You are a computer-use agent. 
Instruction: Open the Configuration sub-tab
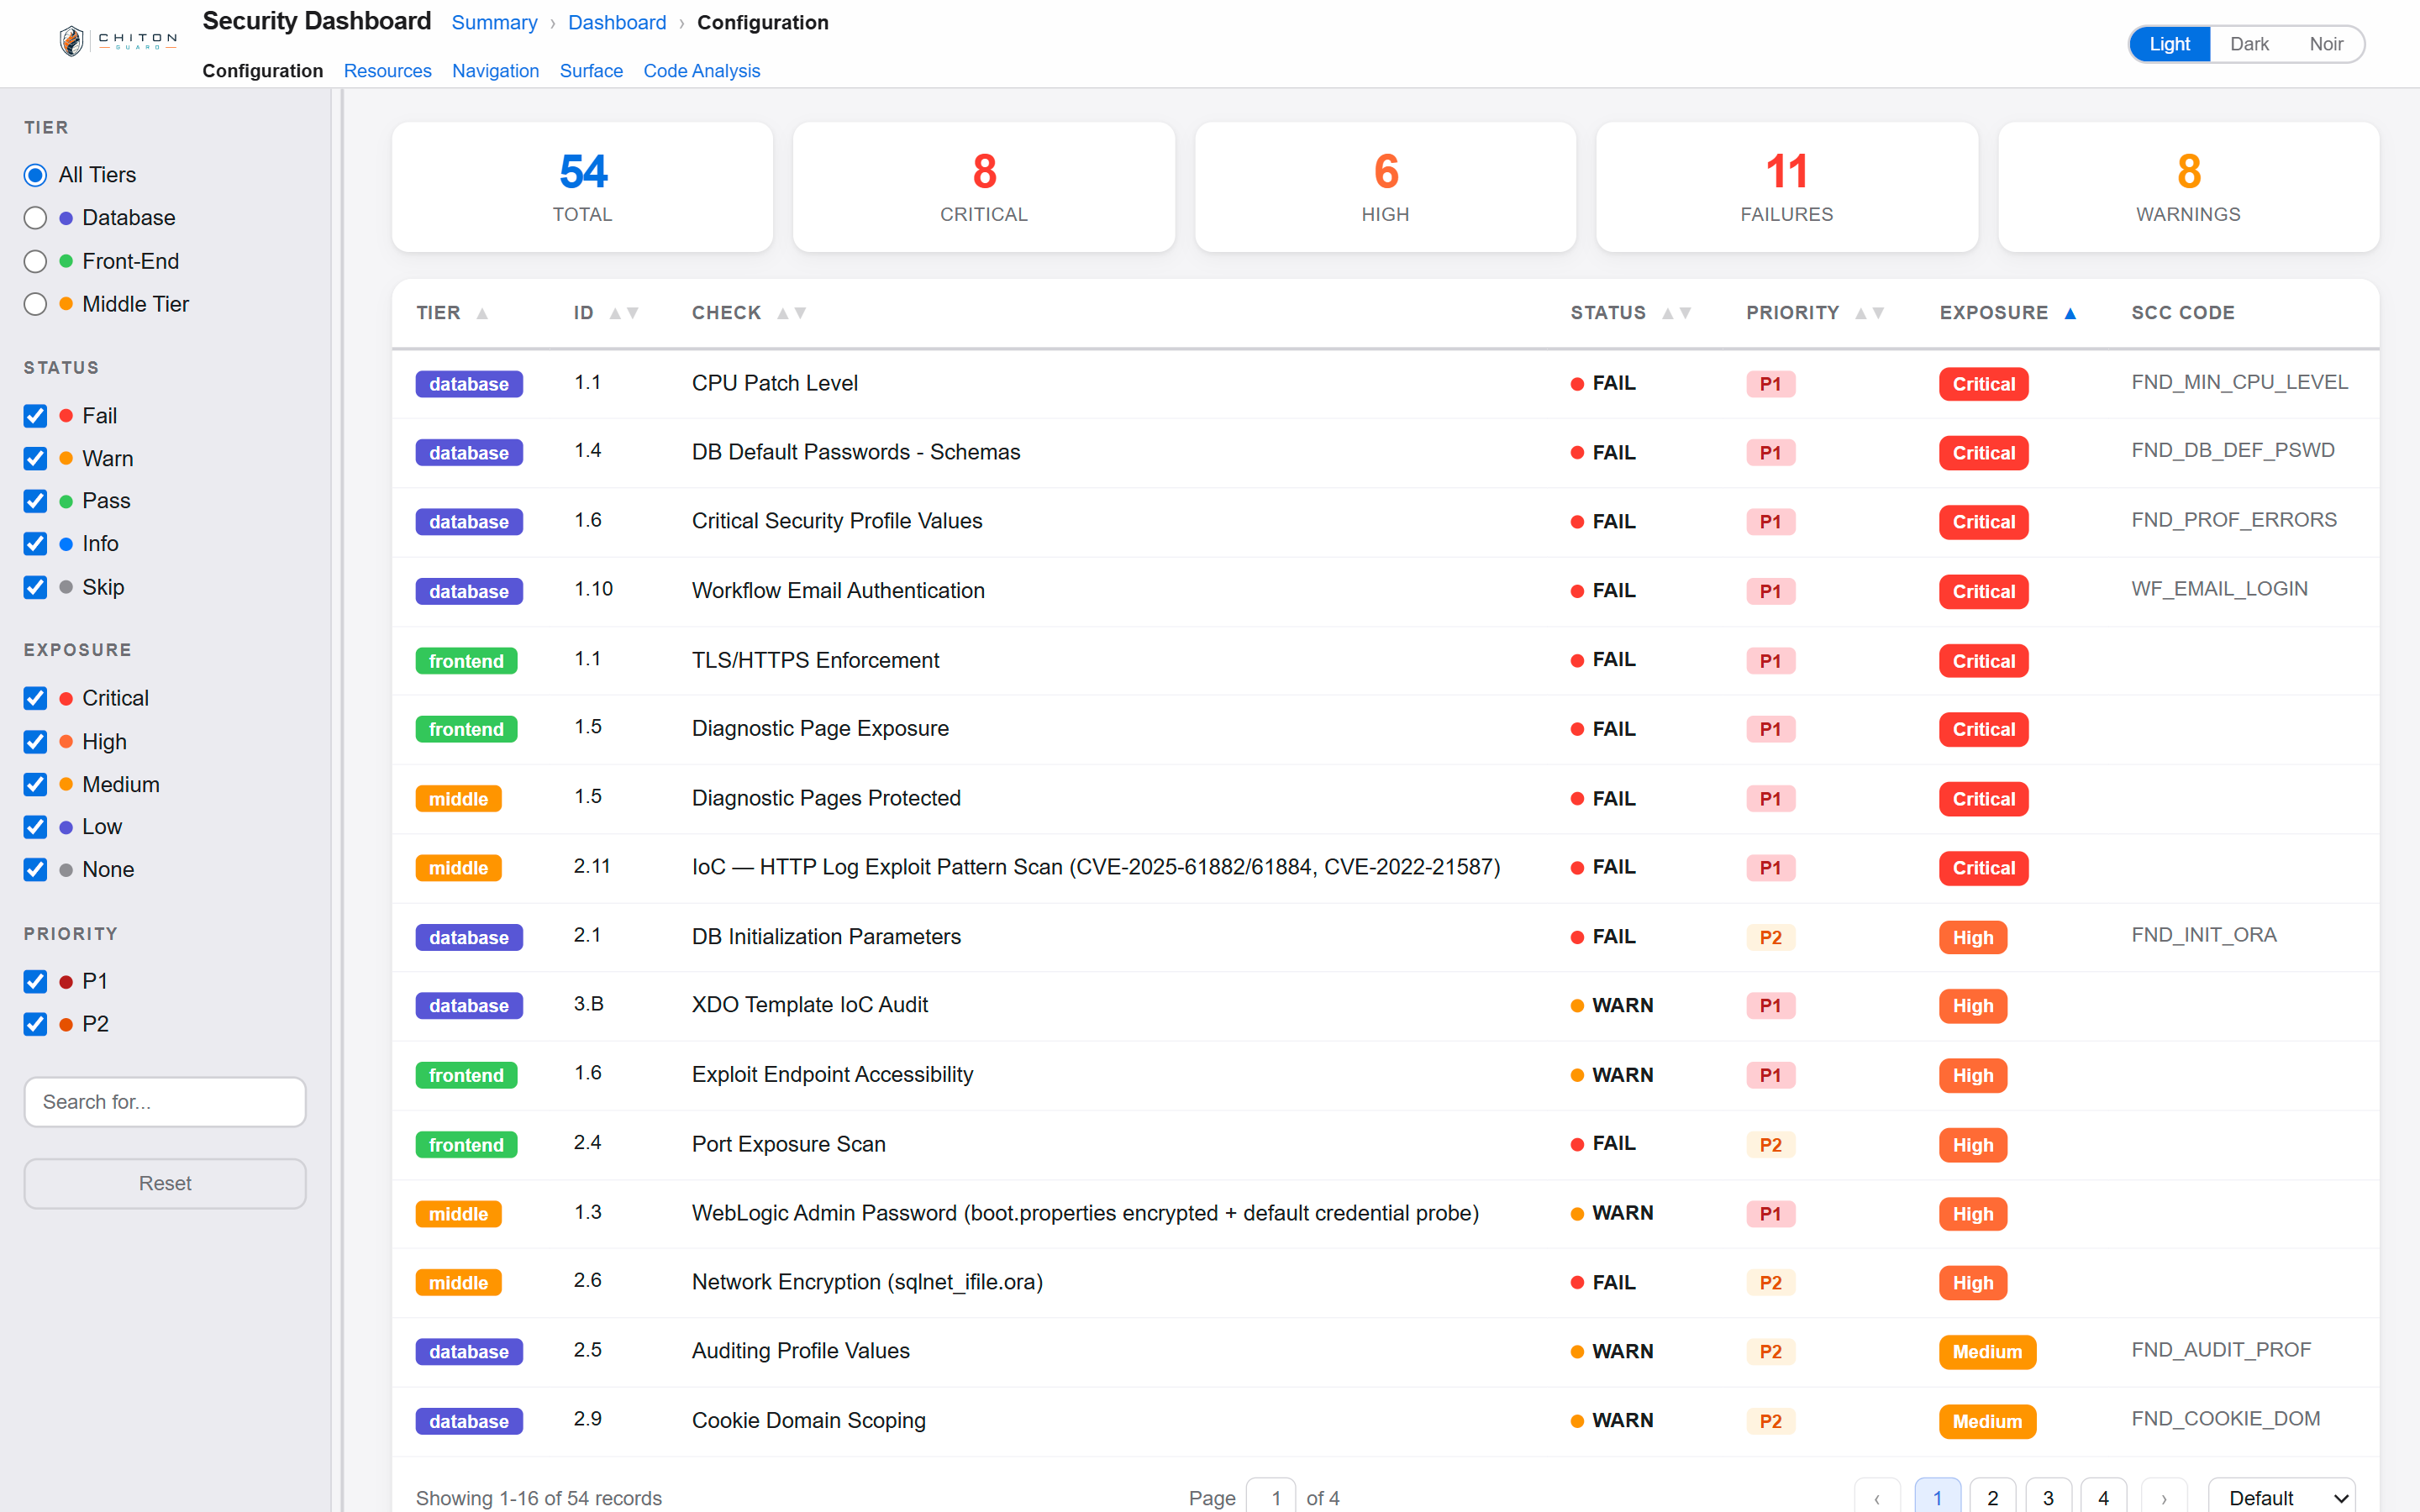point(262,71)
